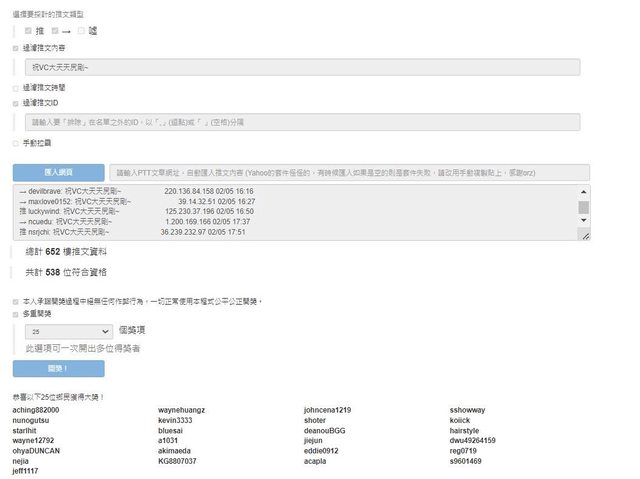
Task: Click the comment content filter text field
Action: pyautogui.click(x=302, y=67)
